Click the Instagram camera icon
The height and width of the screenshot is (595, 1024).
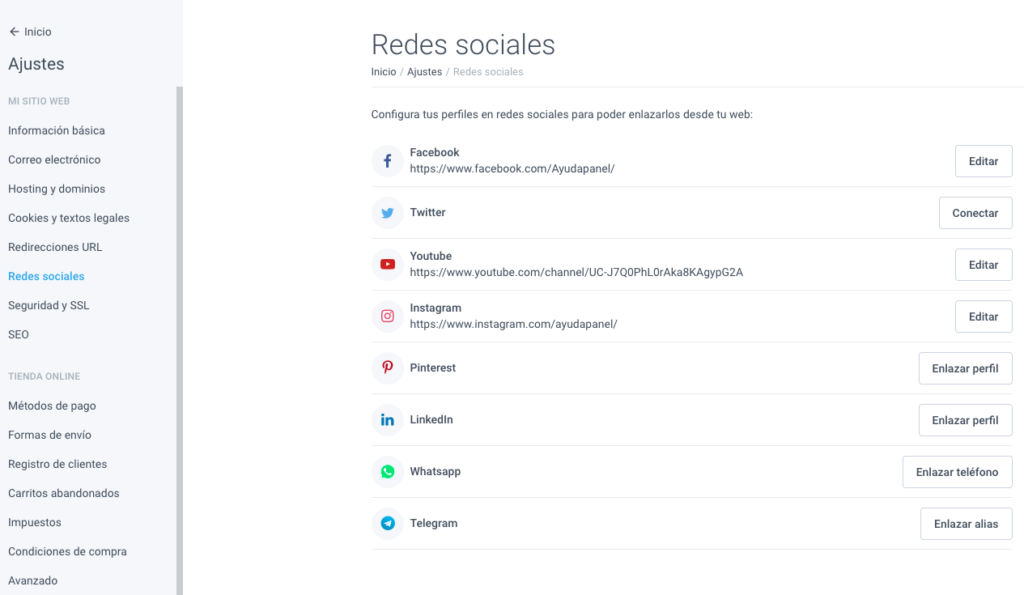(x=387, y=316)
